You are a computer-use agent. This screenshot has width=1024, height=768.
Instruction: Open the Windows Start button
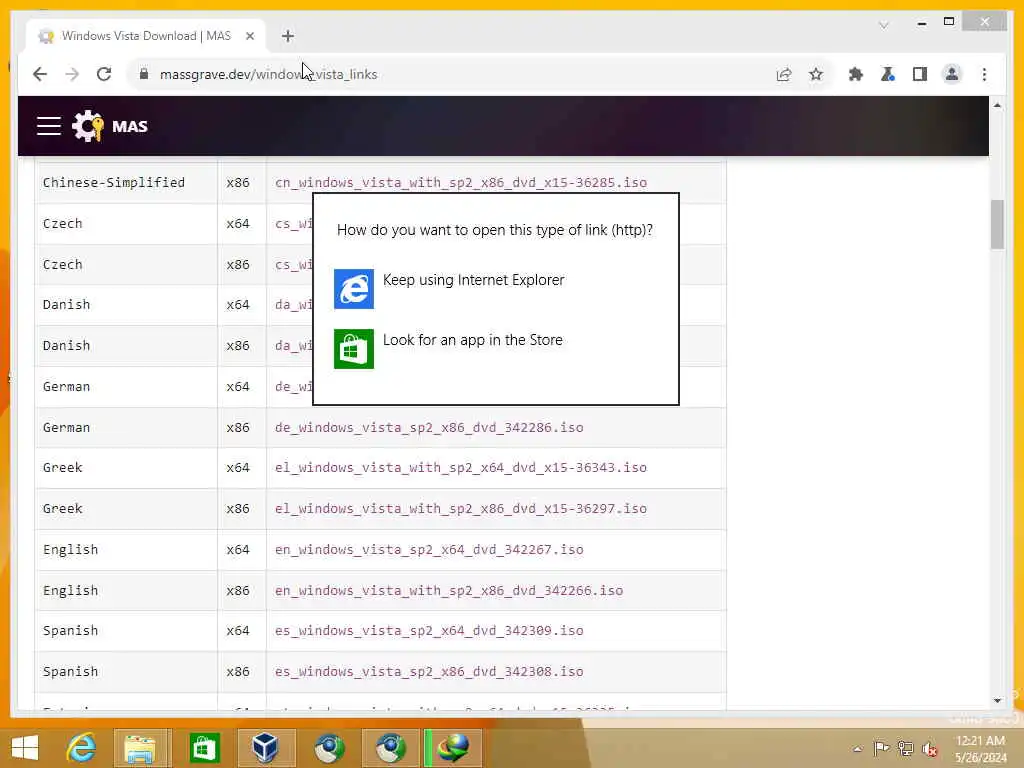(25, 748)
